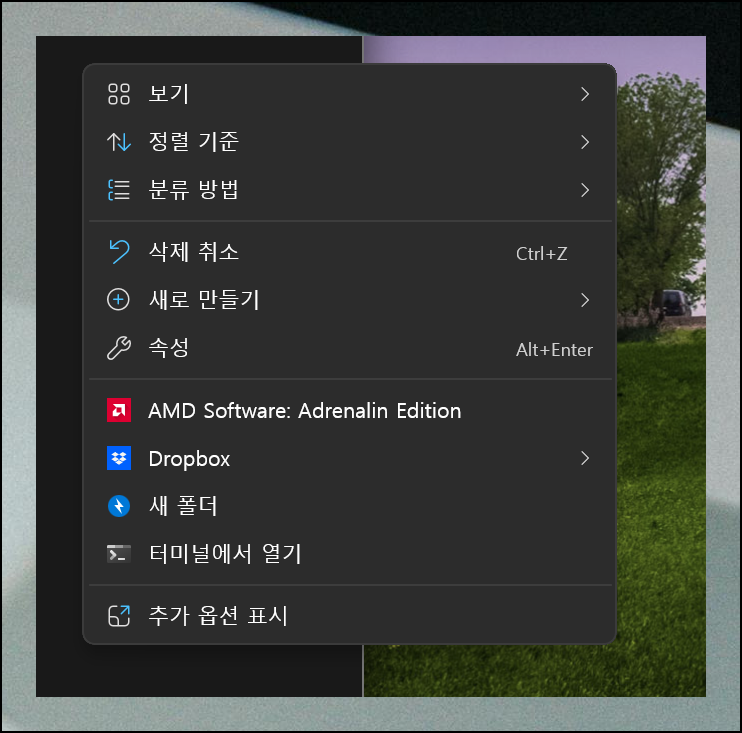Click the terminal prompt icon

click(119, 554)
